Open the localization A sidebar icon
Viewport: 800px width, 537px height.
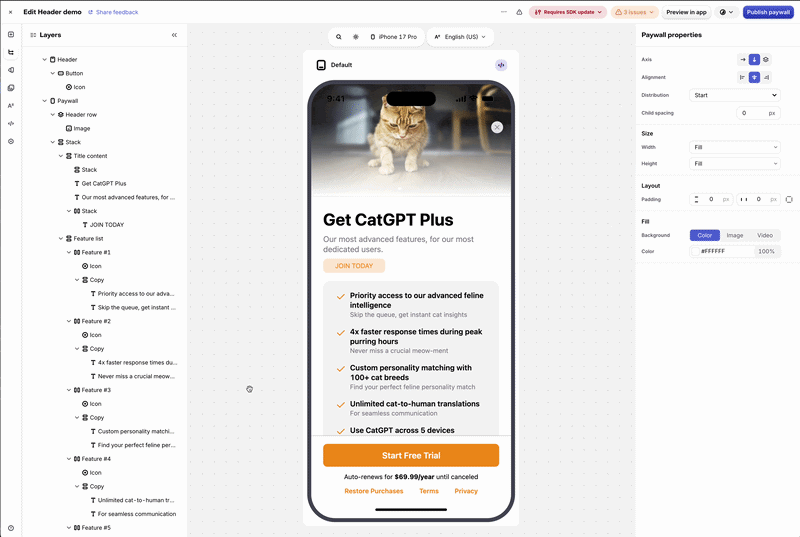tap(11, 106)
